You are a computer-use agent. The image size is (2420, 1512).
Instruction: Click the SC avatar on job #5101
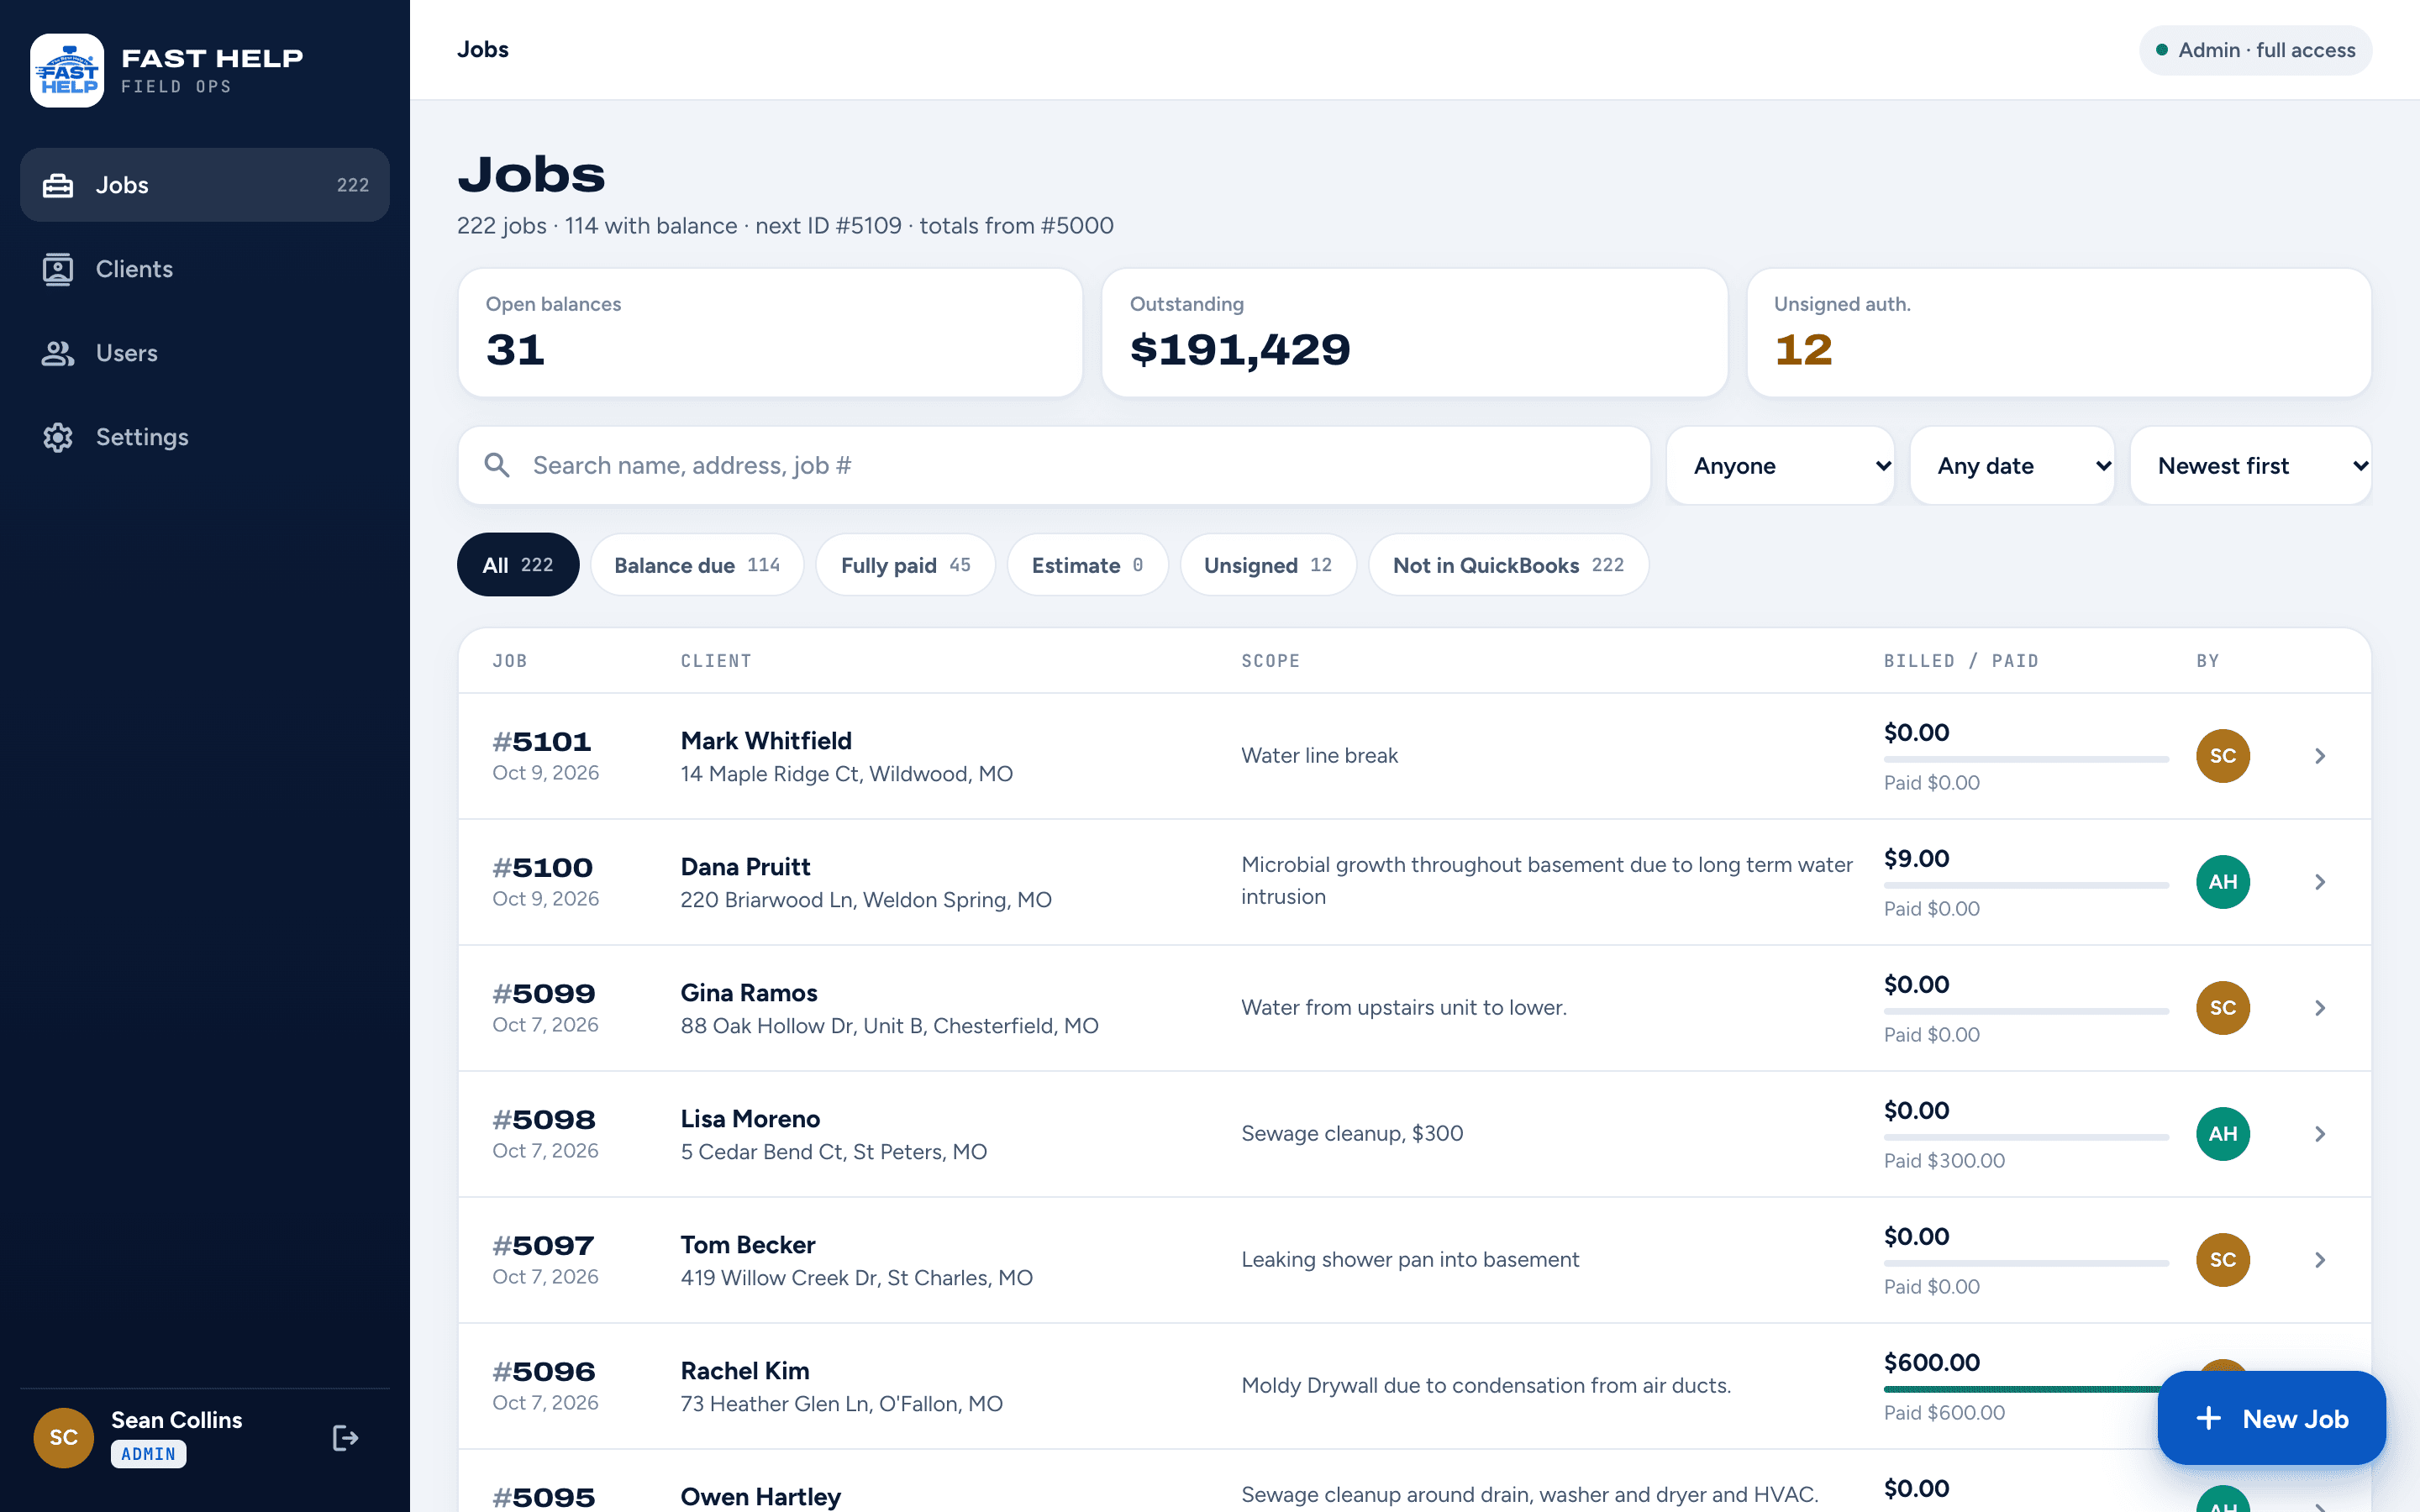coord(2223,756)
